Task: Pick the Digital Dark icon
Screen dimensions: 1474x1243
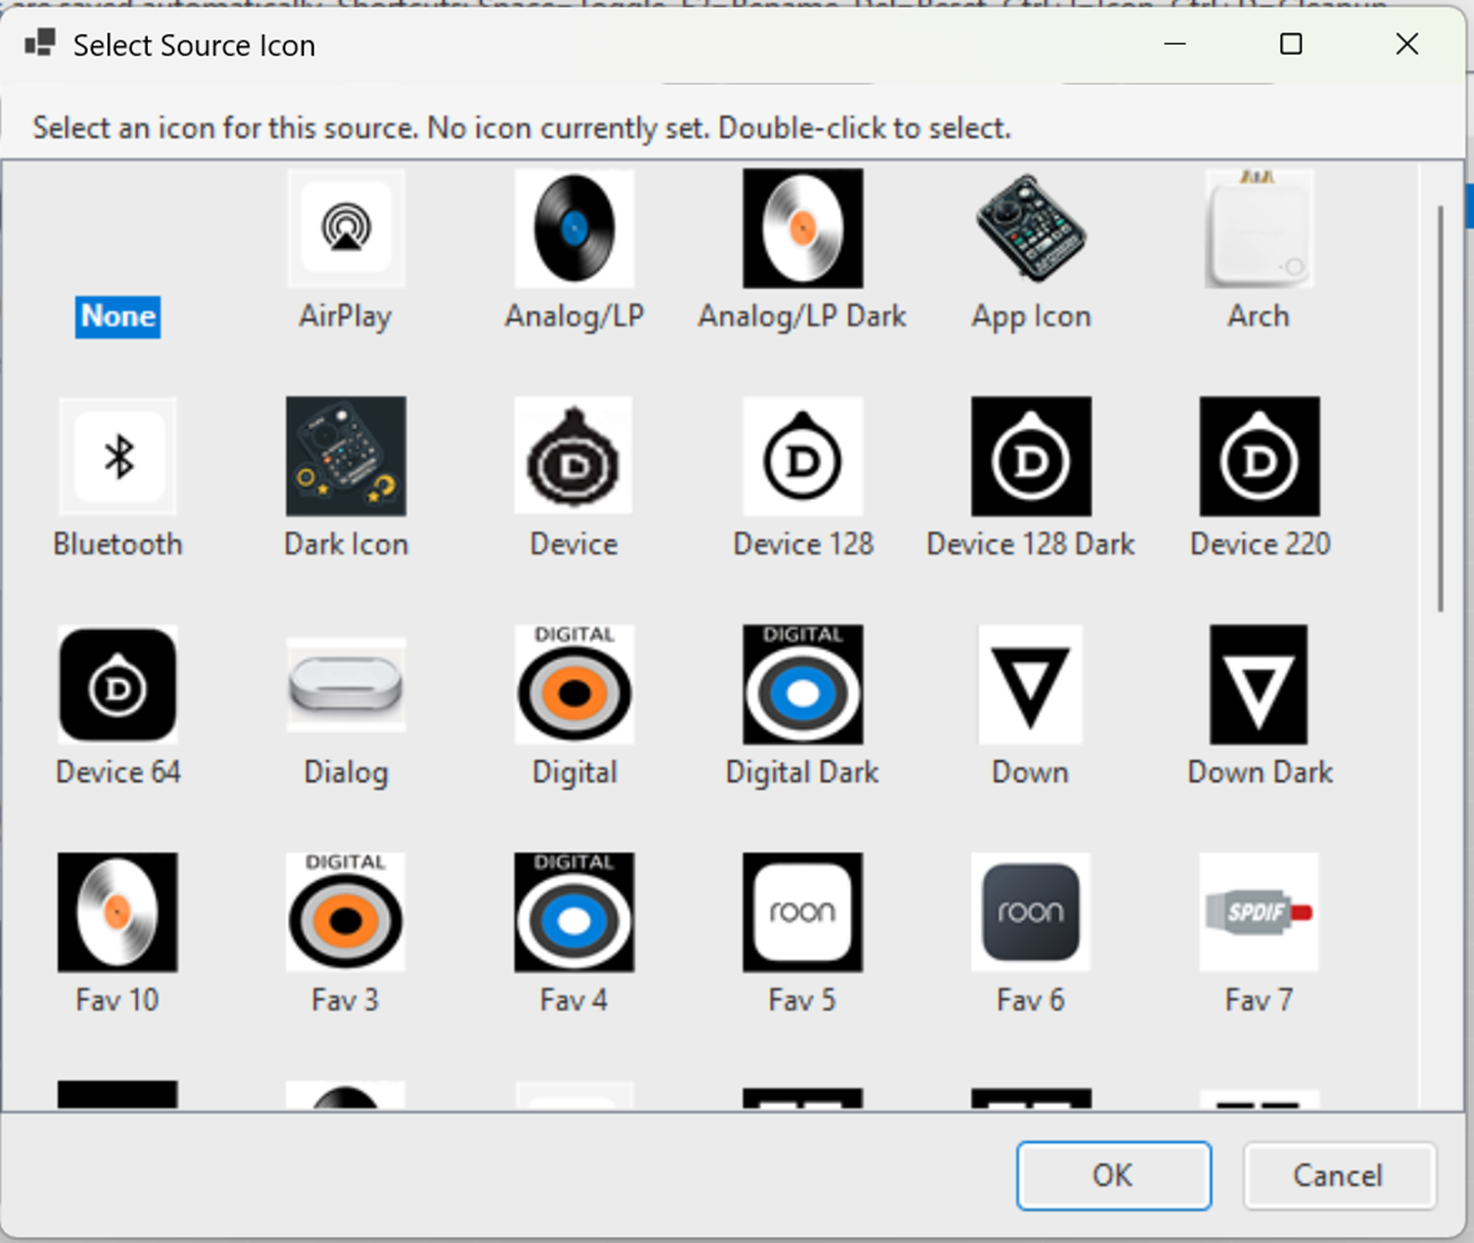Action: pos(802,684)
